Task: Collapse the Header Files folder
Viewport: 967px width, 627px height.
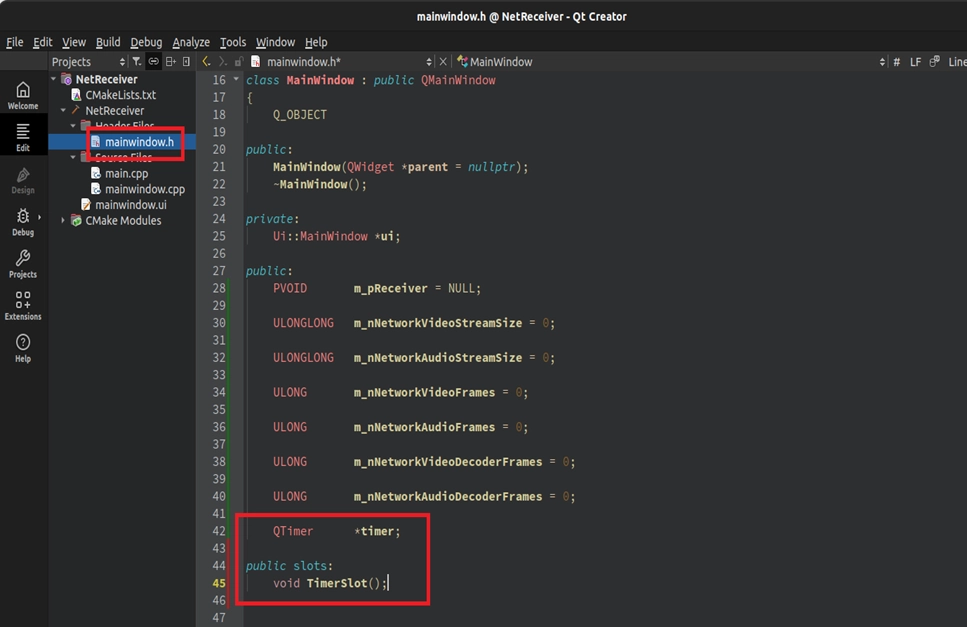Action: point(73,126)
